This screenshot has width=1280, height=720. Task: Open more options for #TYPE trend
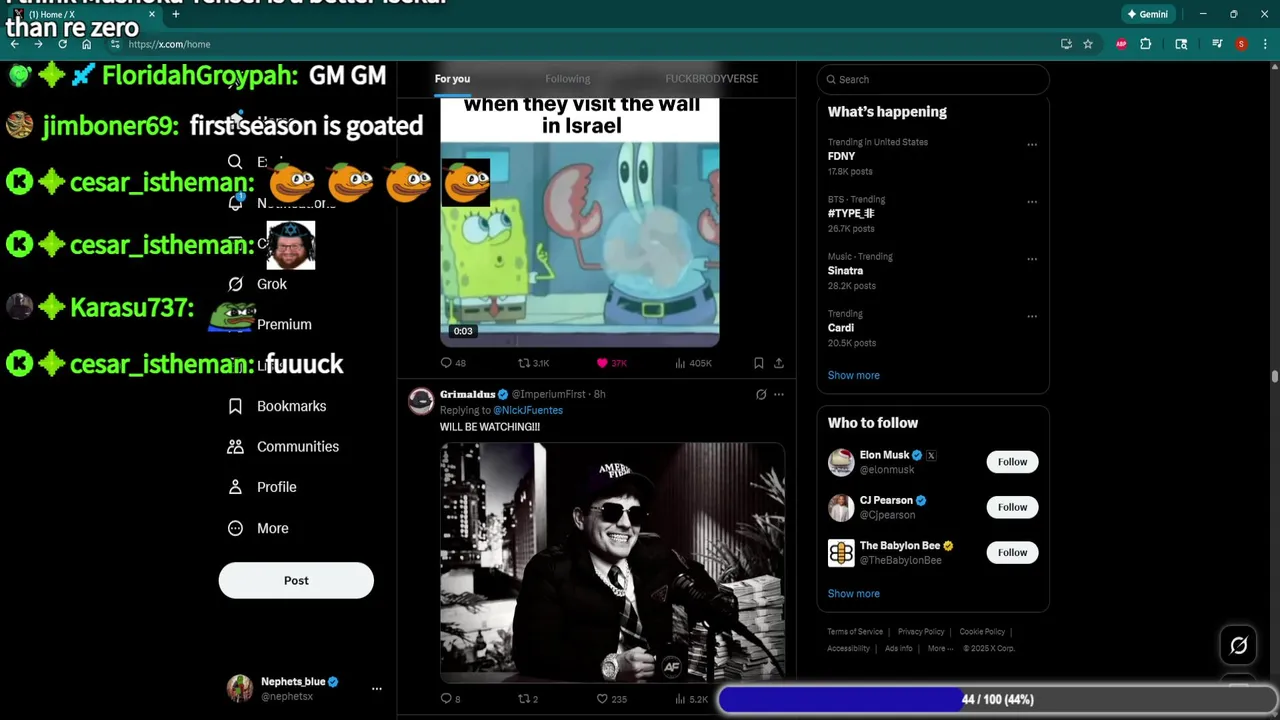(x=1032, y=201)
